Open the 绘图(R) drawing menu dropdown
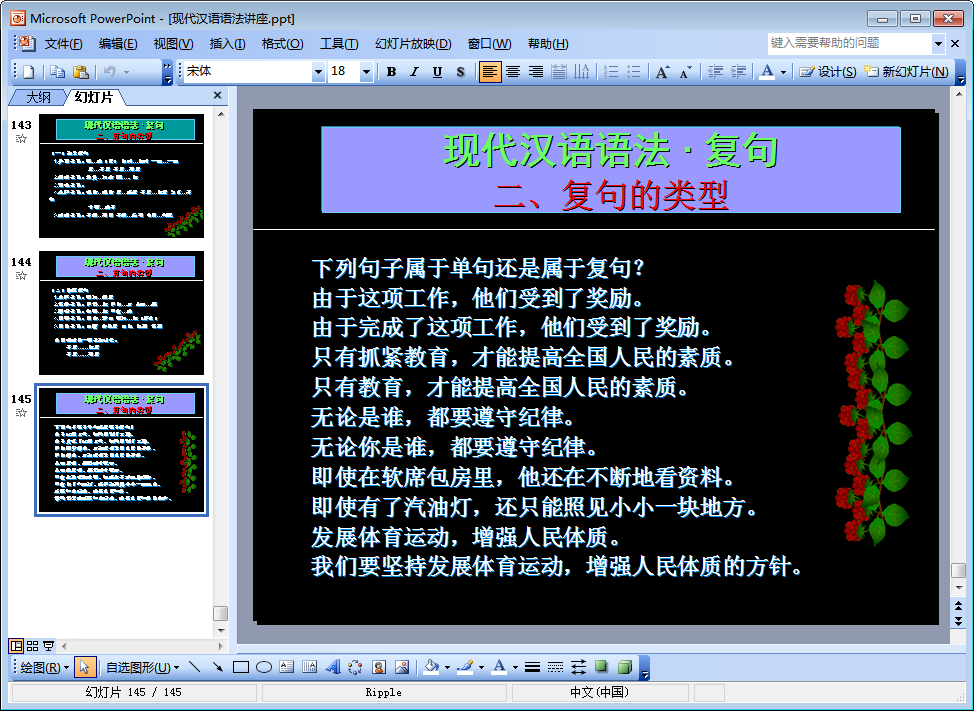The image size is (974, 711). [x=45, y=668]
